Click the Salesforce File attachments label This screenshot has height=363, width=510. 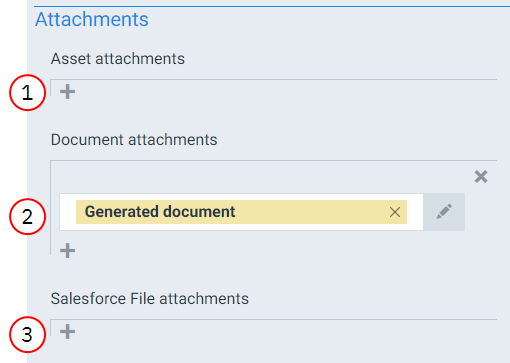(x=150, y=299)
